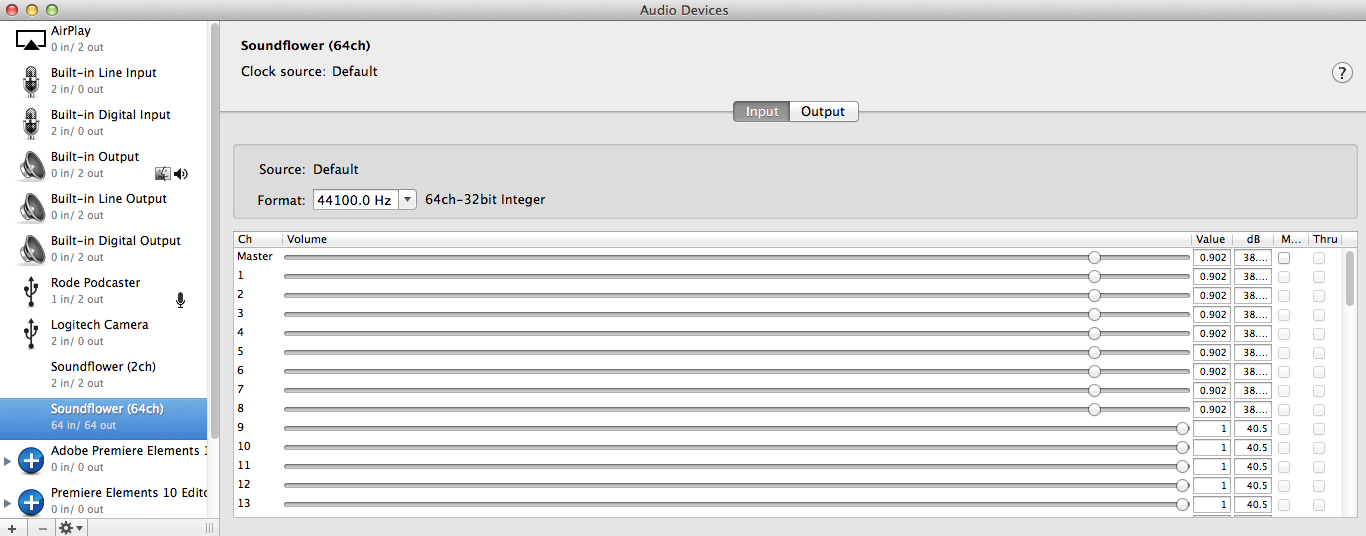Click the Logitech Camera USB icon
1366x536 pixels.
[31, 333]
